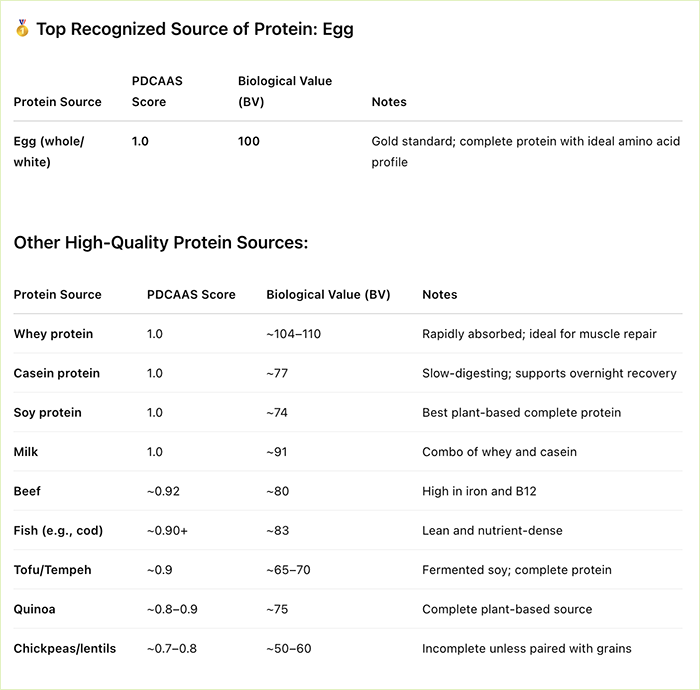The width and height of the screenshot is (700, 690).
Task: Click the 'Casein protein' row label
Action: [x=56, y=373]
